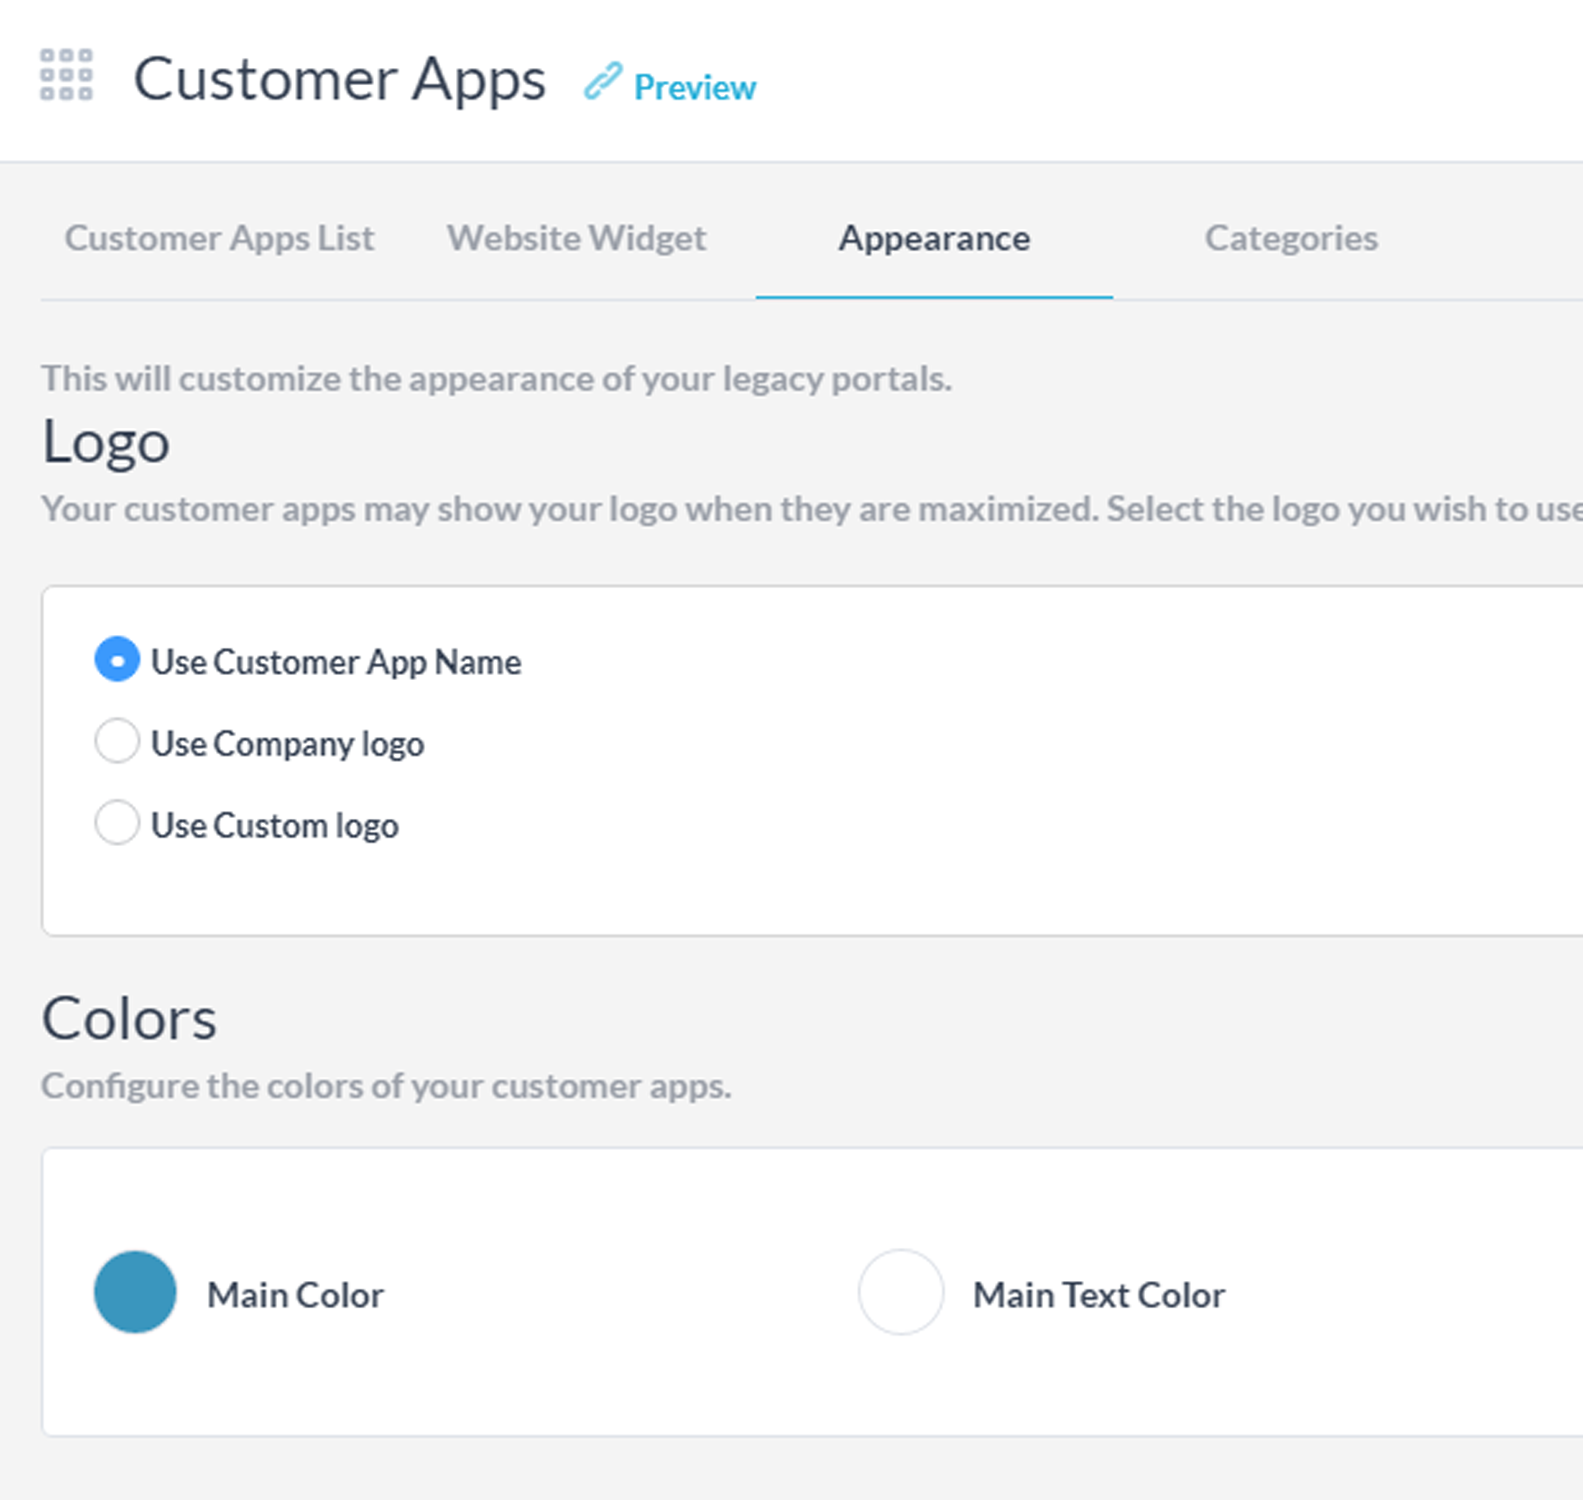
Task: Click the Customer Apps page title
Action: click(x=340, y=80)
